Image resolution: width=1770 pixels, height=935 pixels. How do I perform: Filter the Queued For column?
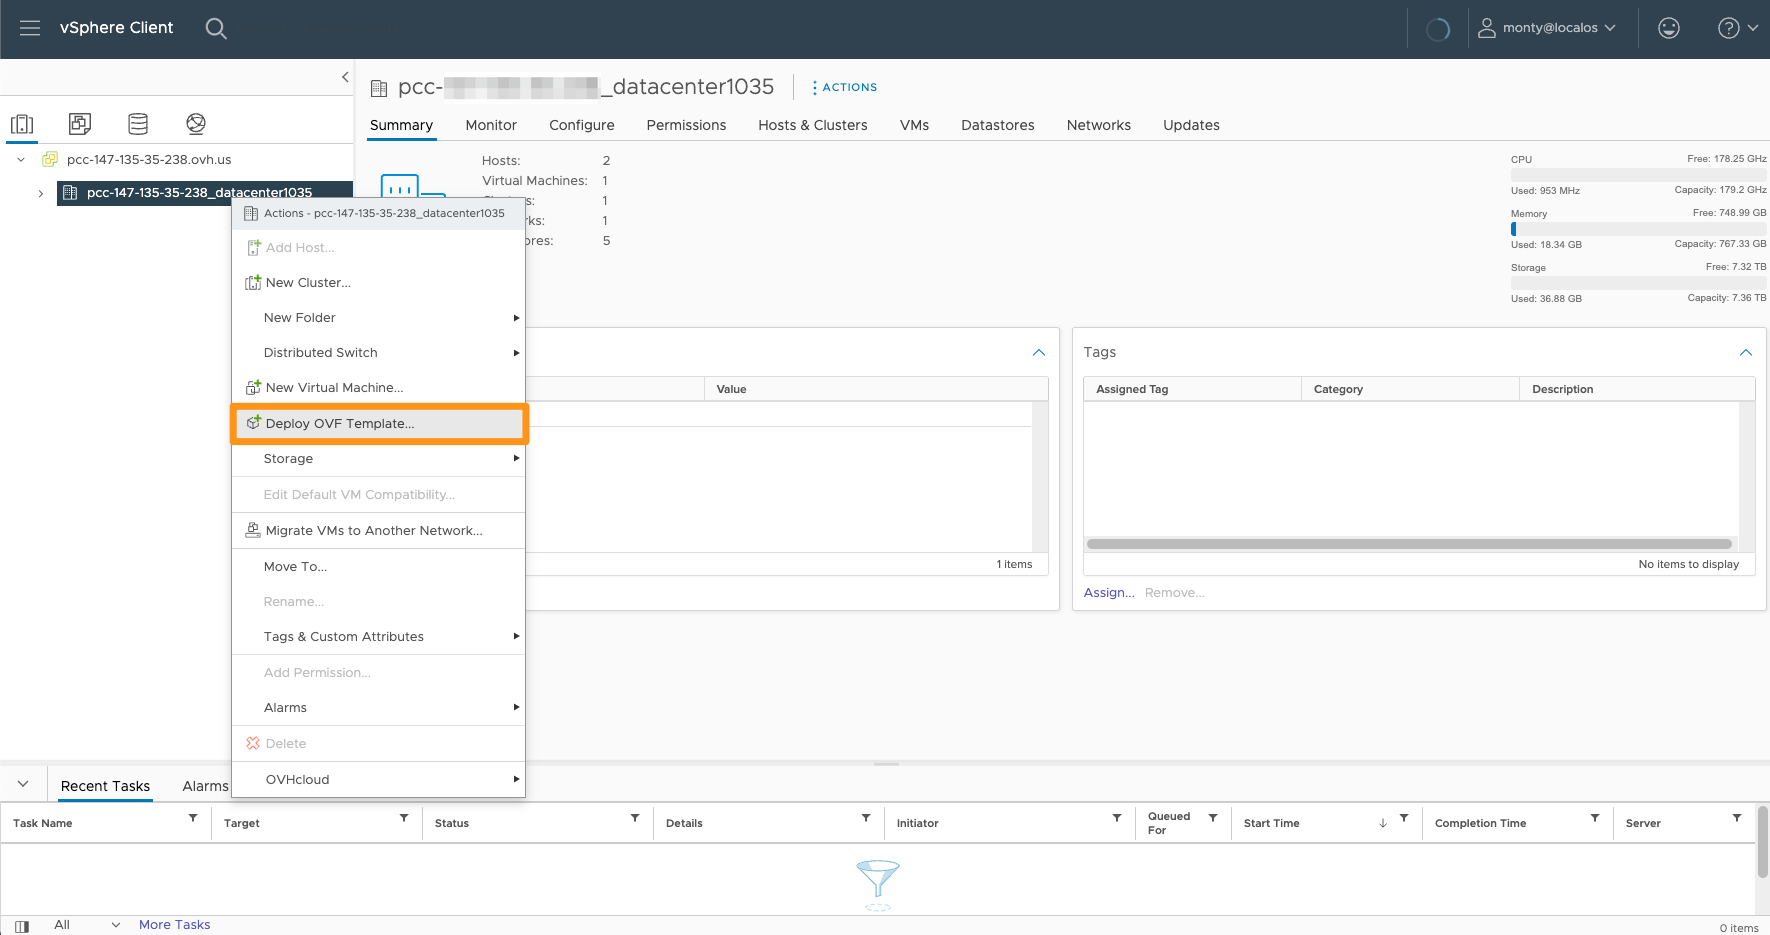coord(1213,818)
